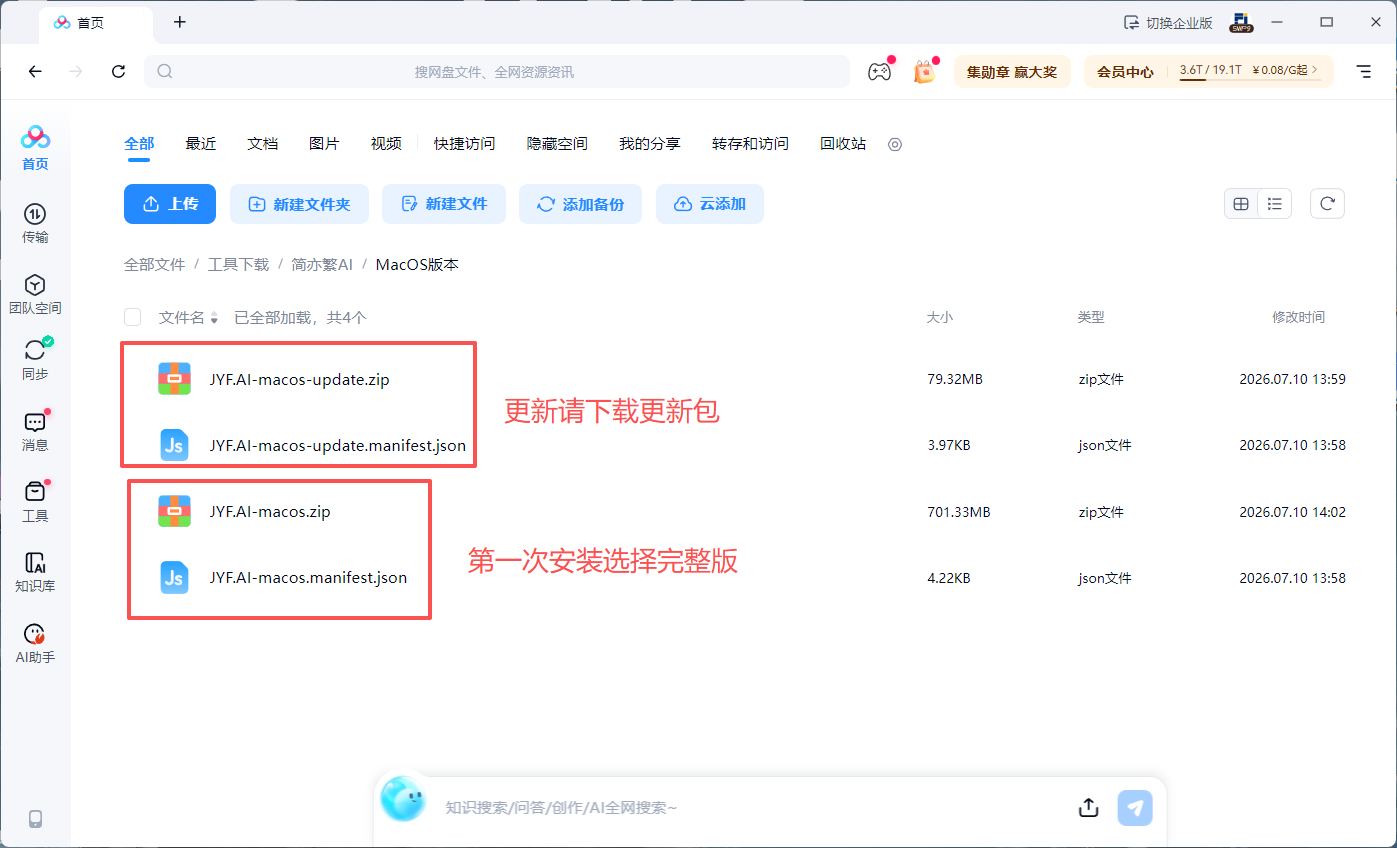This screenshot has height=848, width=1397.
Task: Click the user avatar in title bar
Action: (1243, 22)
